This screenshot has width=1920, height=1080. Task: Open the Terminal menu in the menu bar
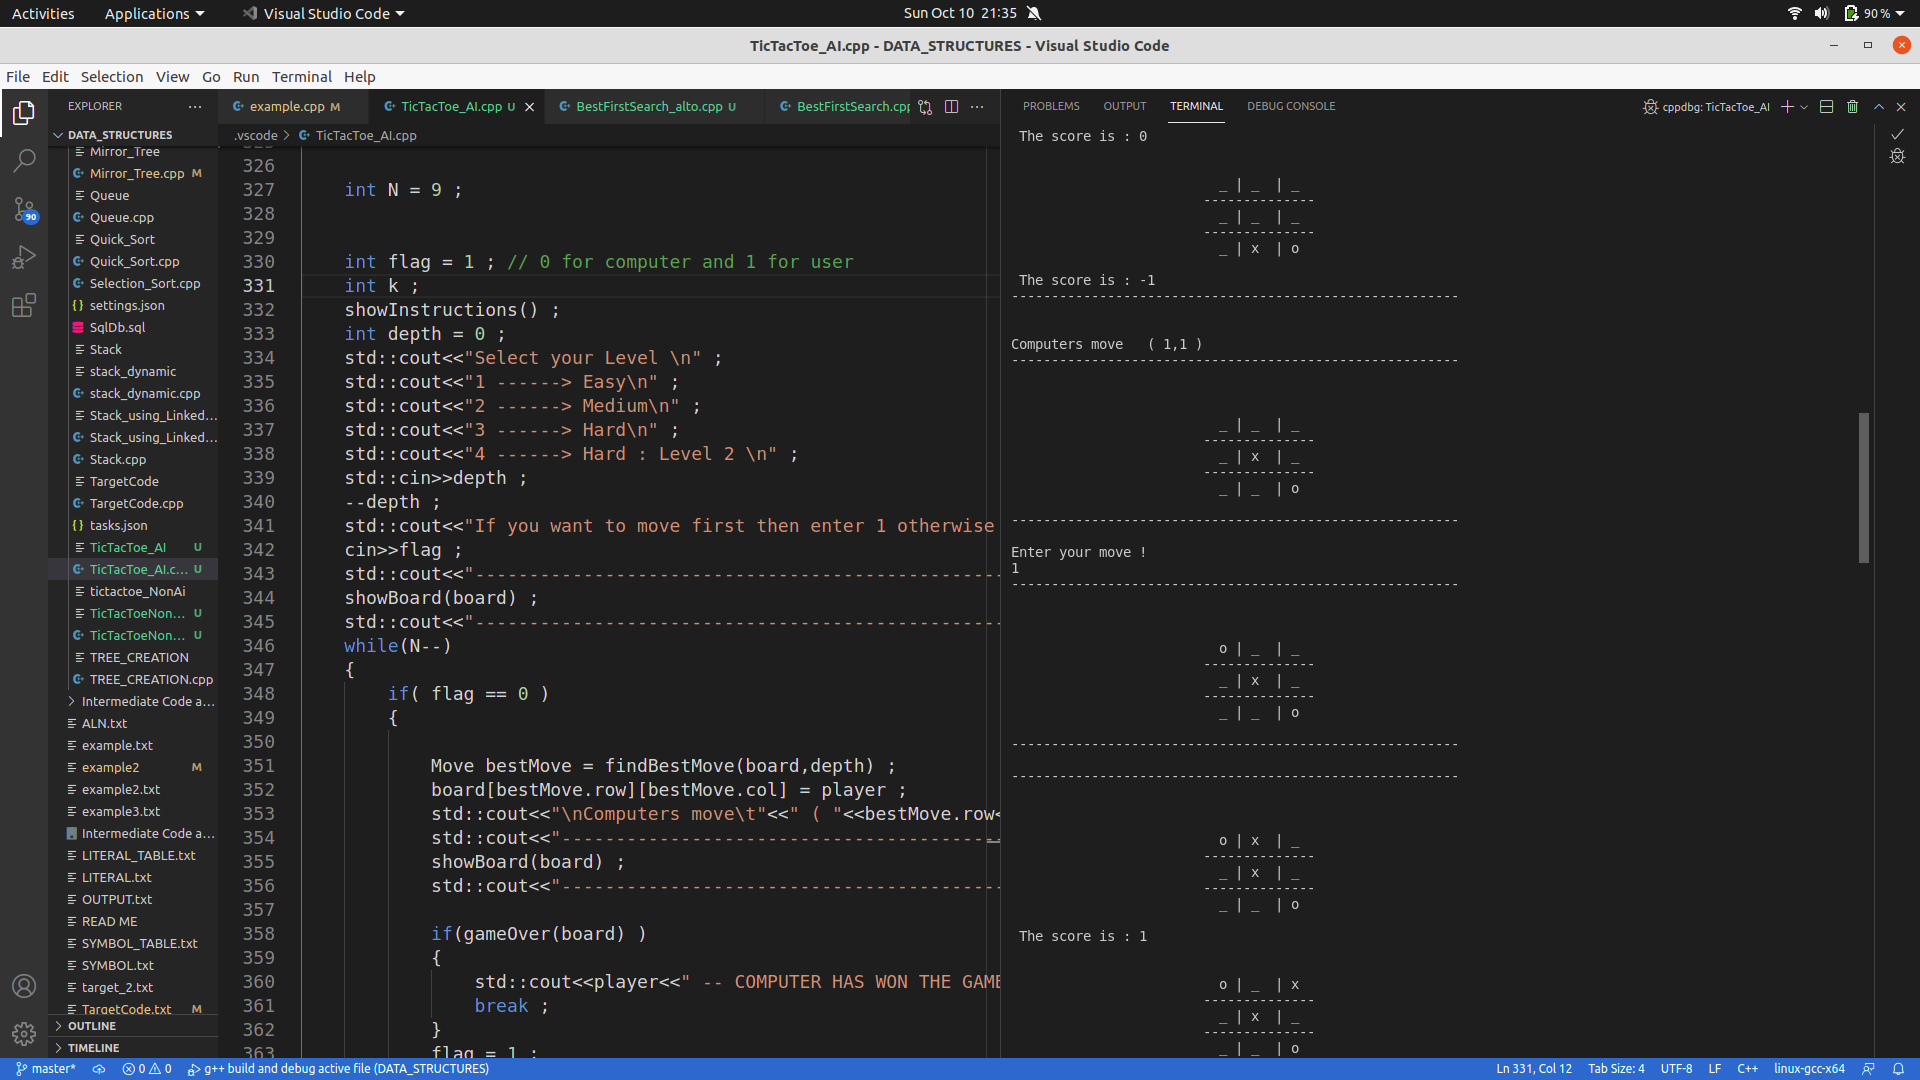[301, 77]
